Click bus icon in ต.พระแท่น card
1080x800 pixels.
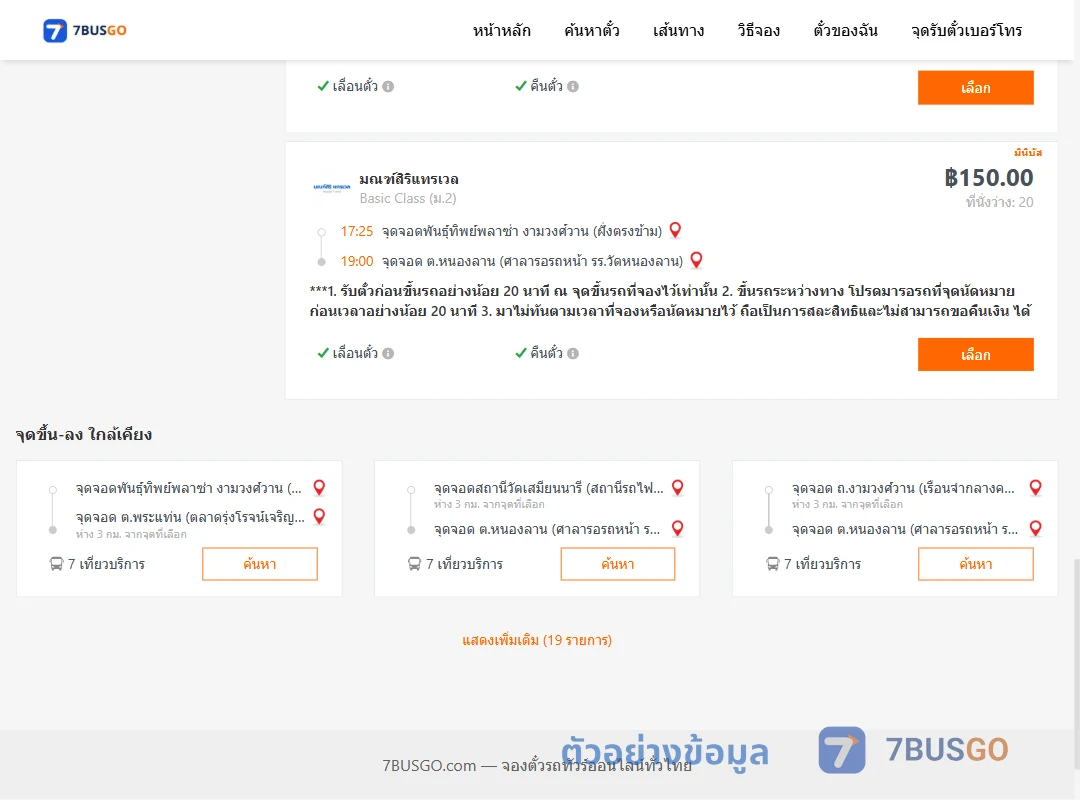(x=56, y=564)
